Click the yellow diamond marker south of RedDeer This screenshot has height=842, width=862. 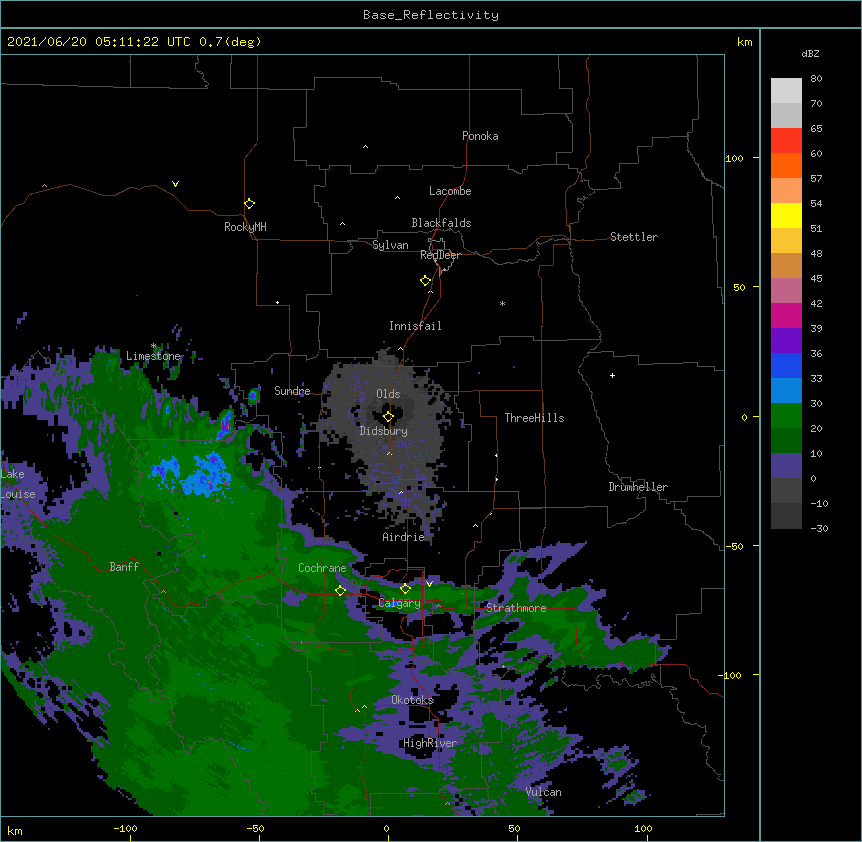(x=425, y=281)
